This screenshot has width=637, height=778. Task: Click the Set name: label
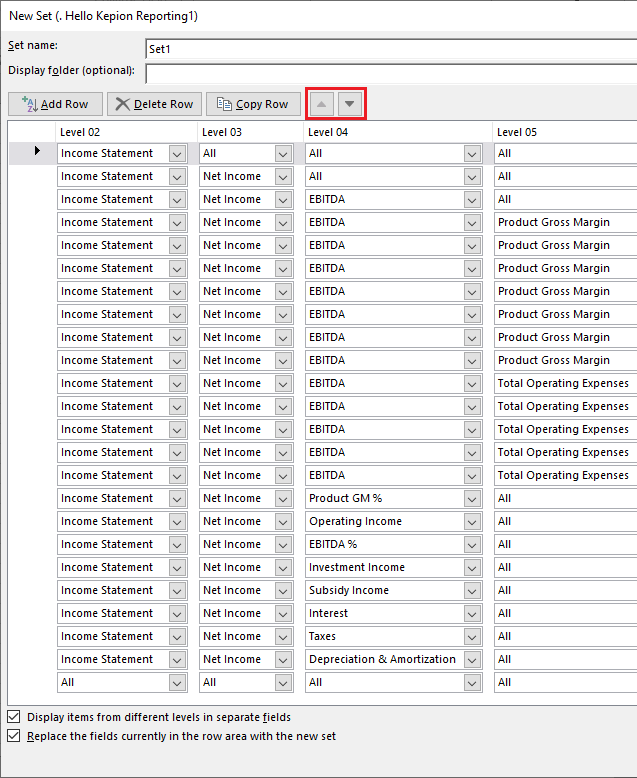33,45
